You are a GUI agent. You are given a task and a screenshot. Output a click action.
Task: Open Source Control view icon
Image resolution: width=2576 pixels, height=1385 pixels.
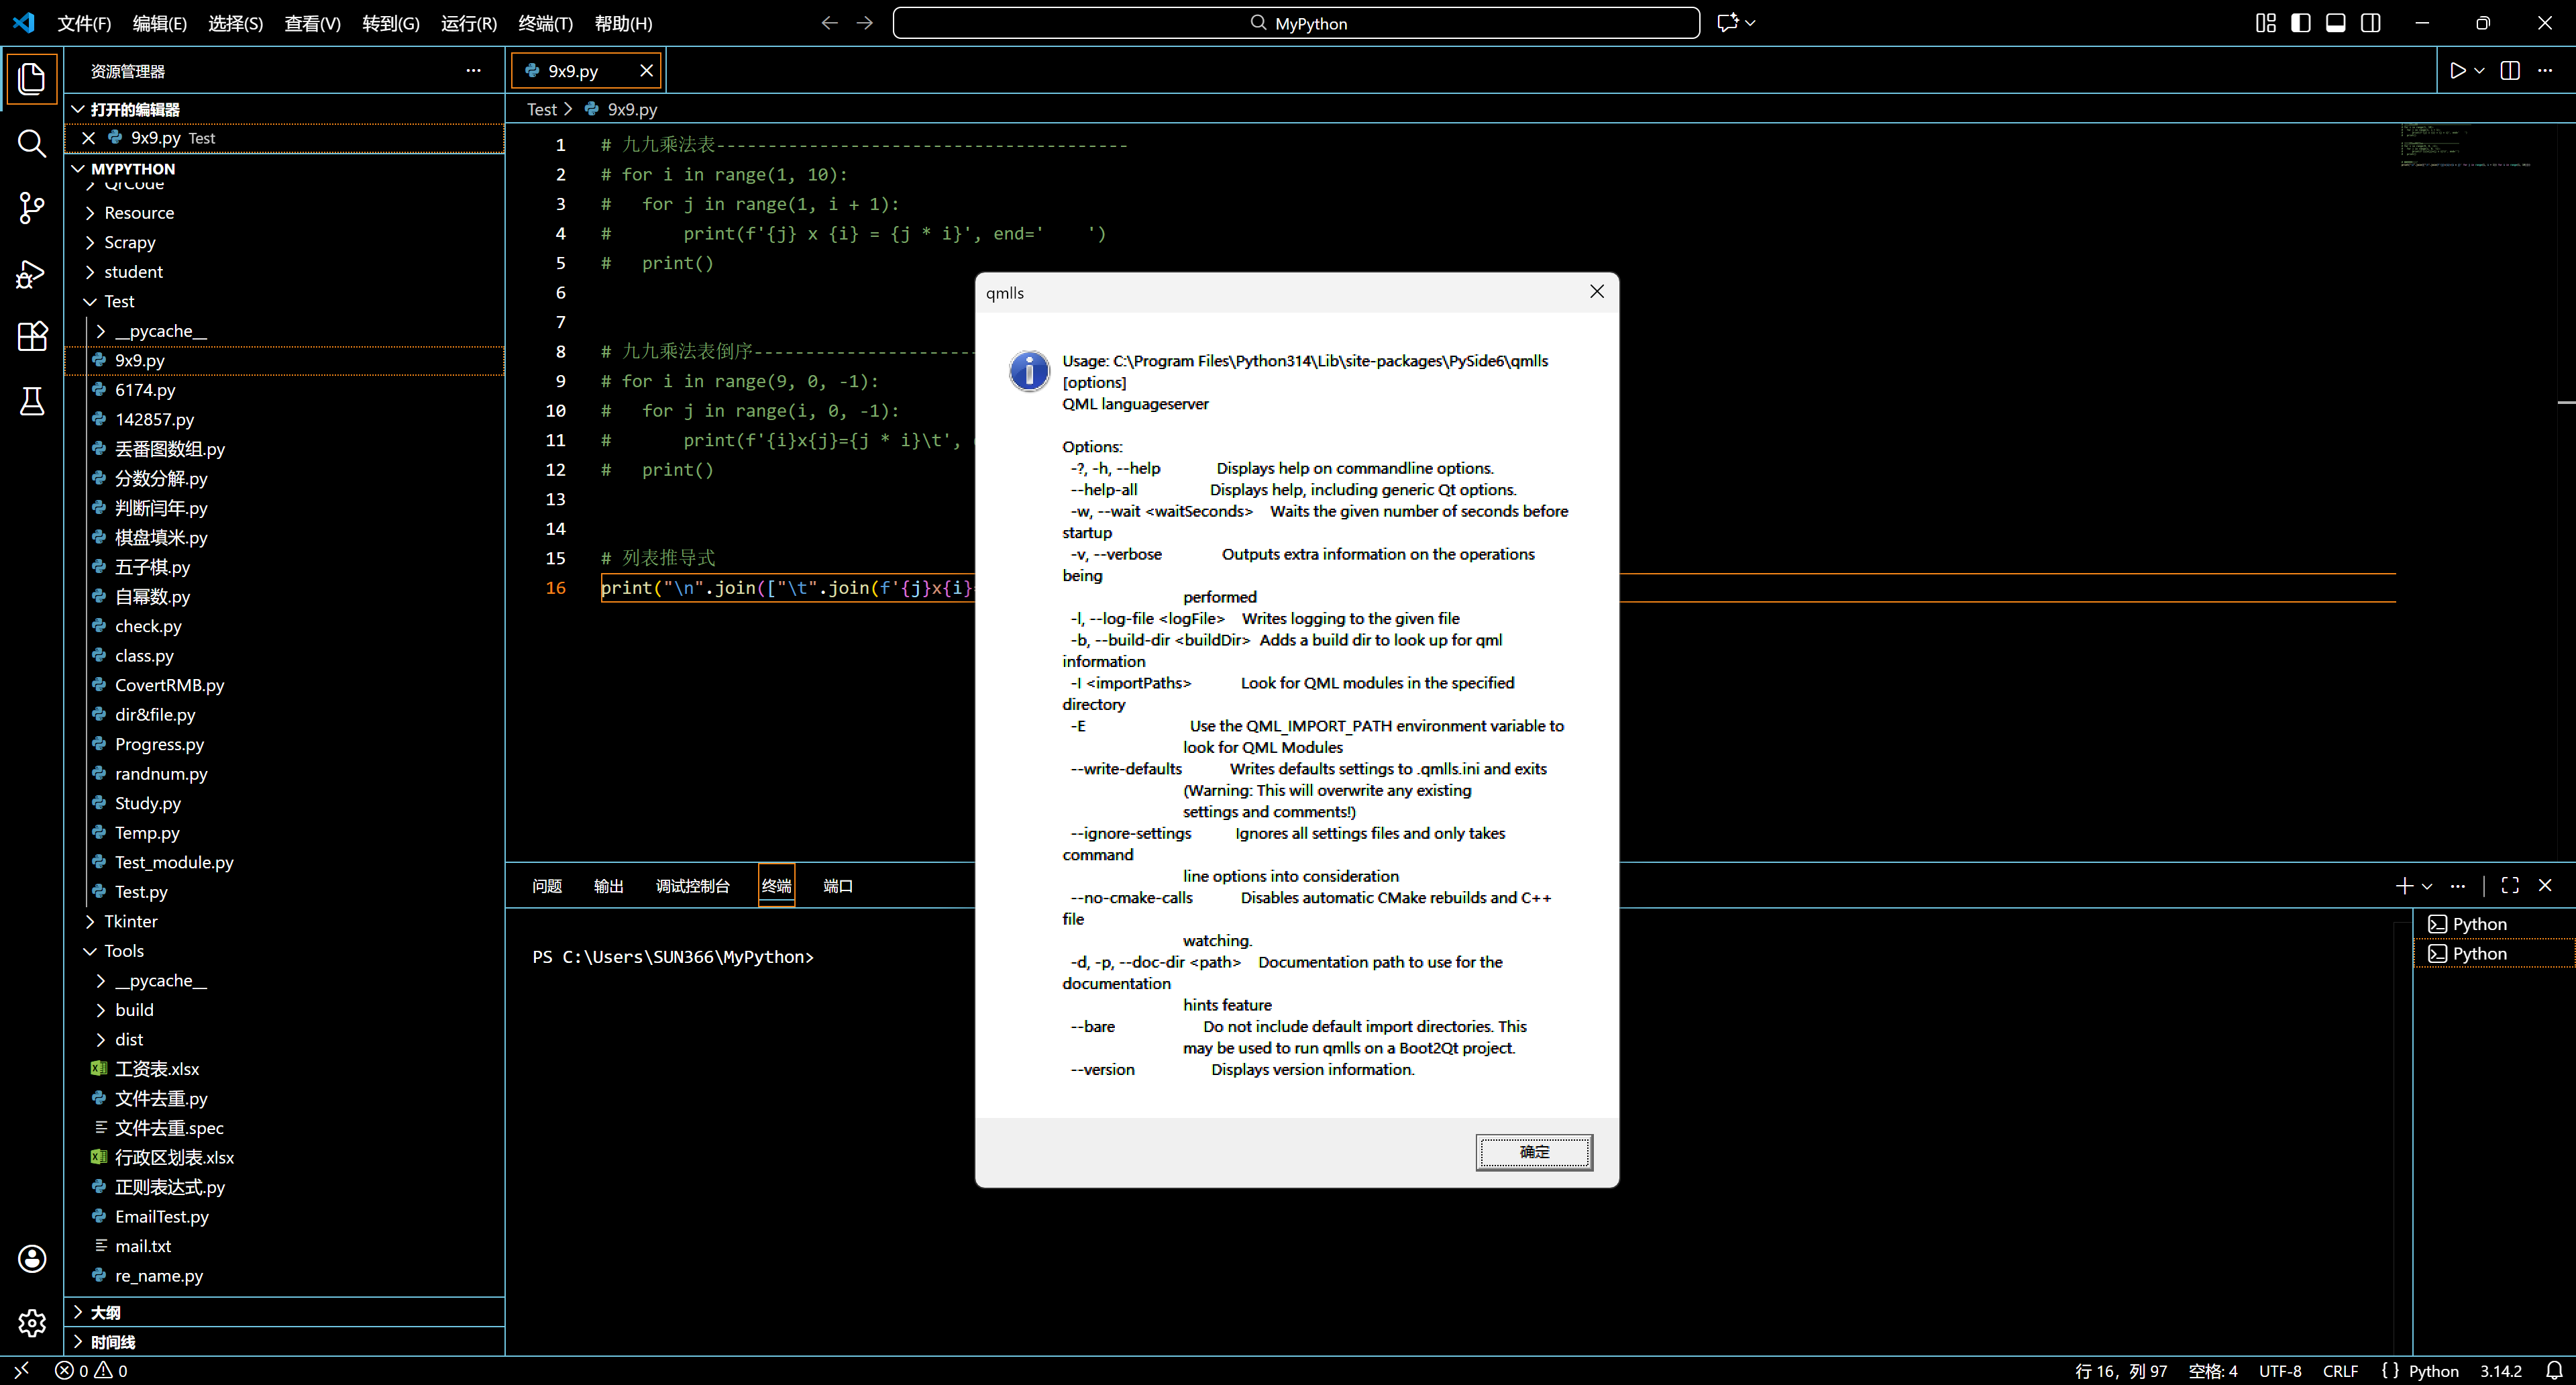point(32,208)
